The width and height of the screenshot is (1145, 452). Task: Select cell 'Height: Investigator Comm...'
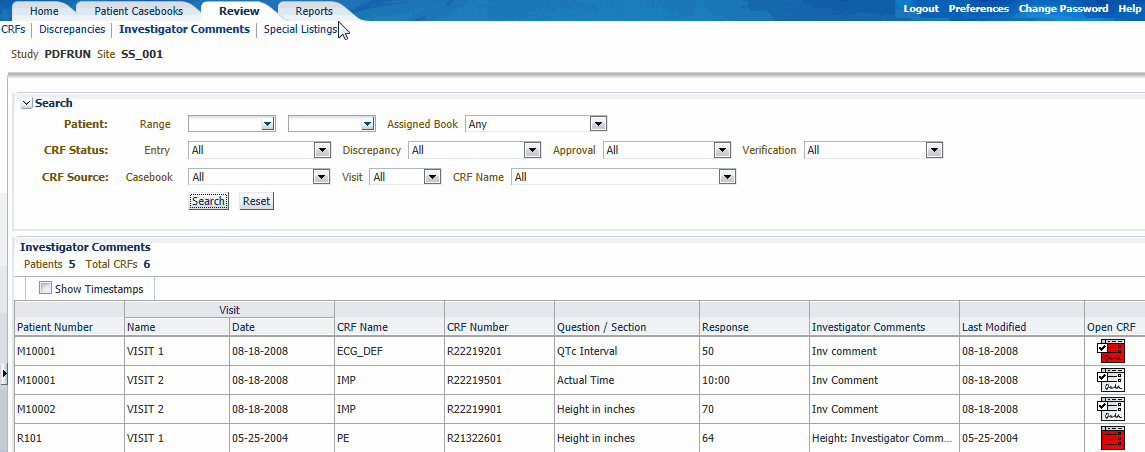point(884,439)
